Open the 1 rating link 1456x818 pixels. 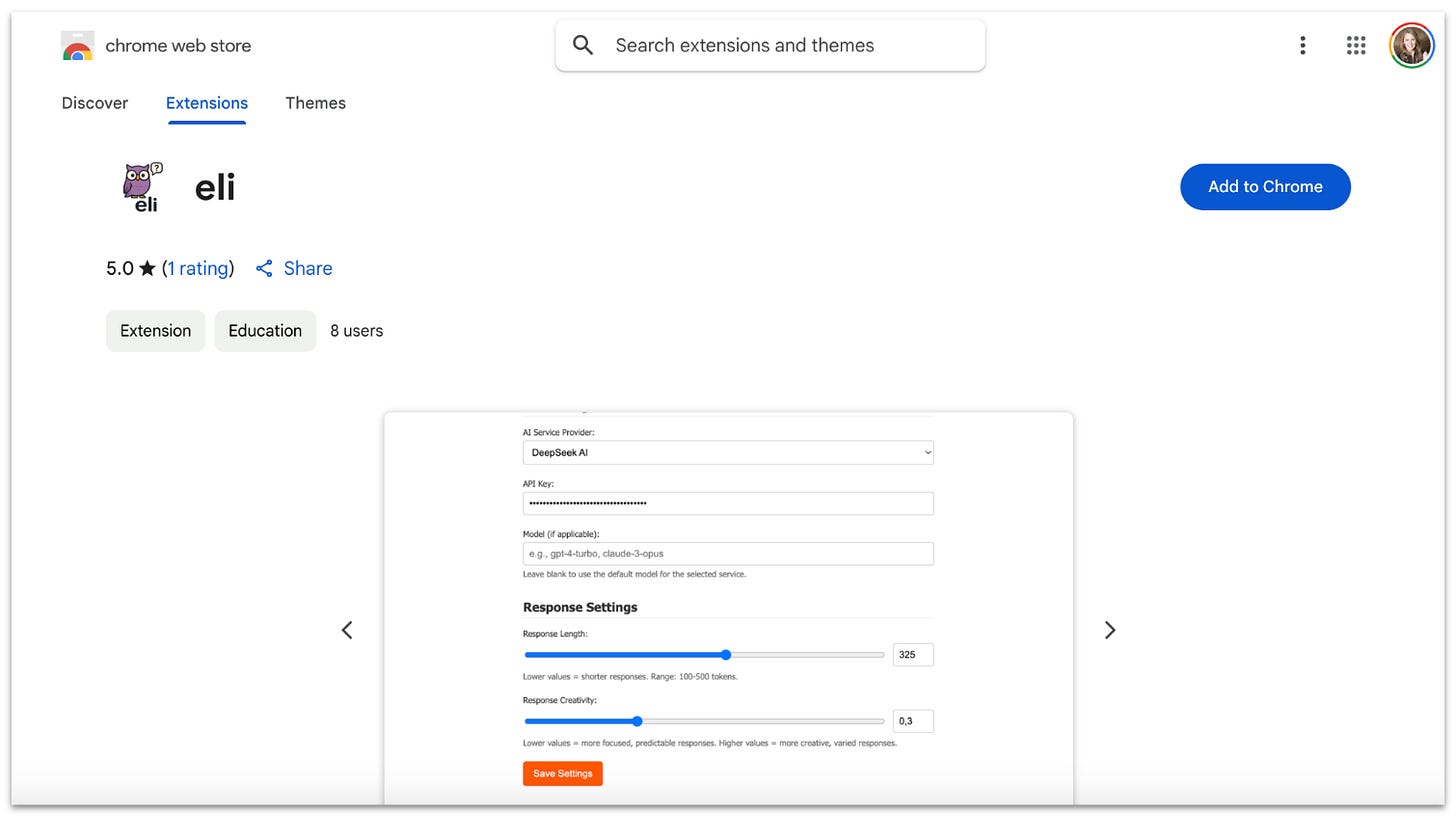pyautogui.click(x=198, y=268)
